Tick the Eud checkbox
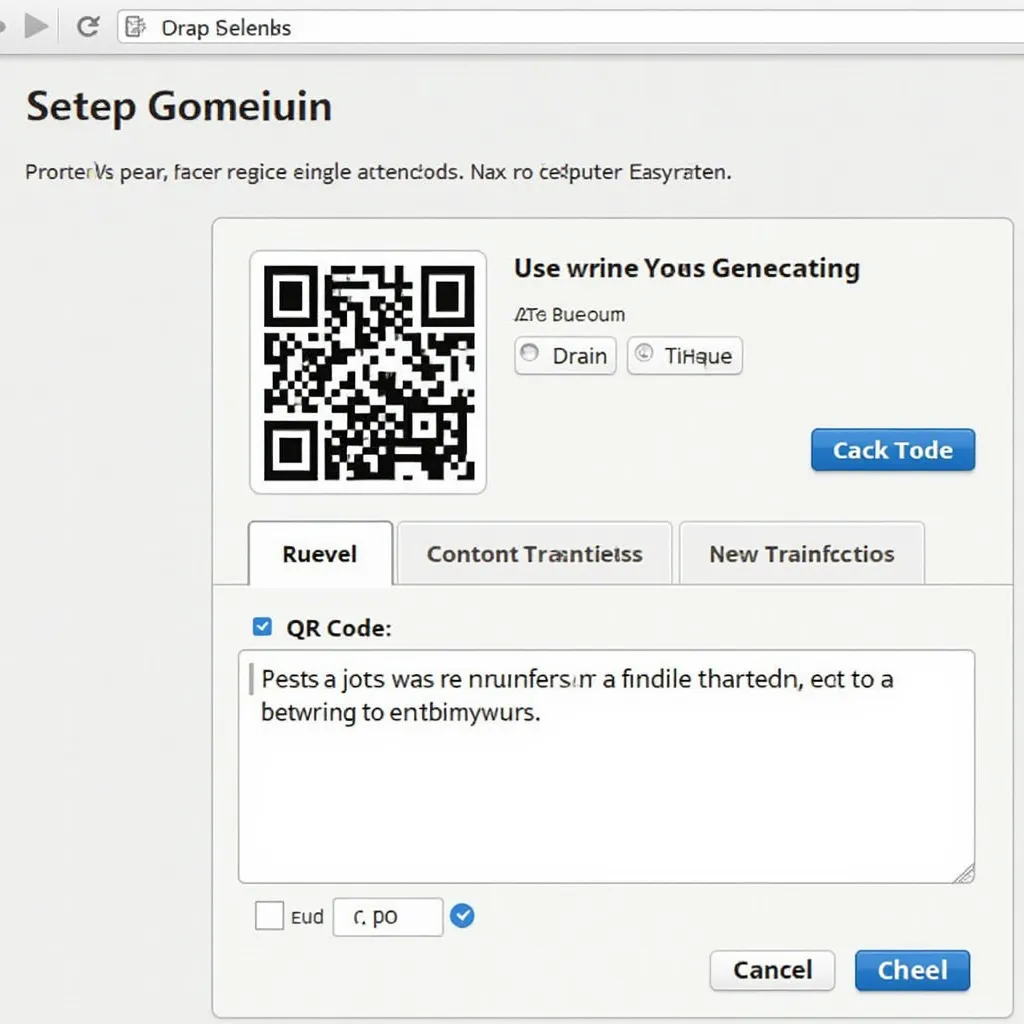1024x1024 pixels. [x=269, y=916]
